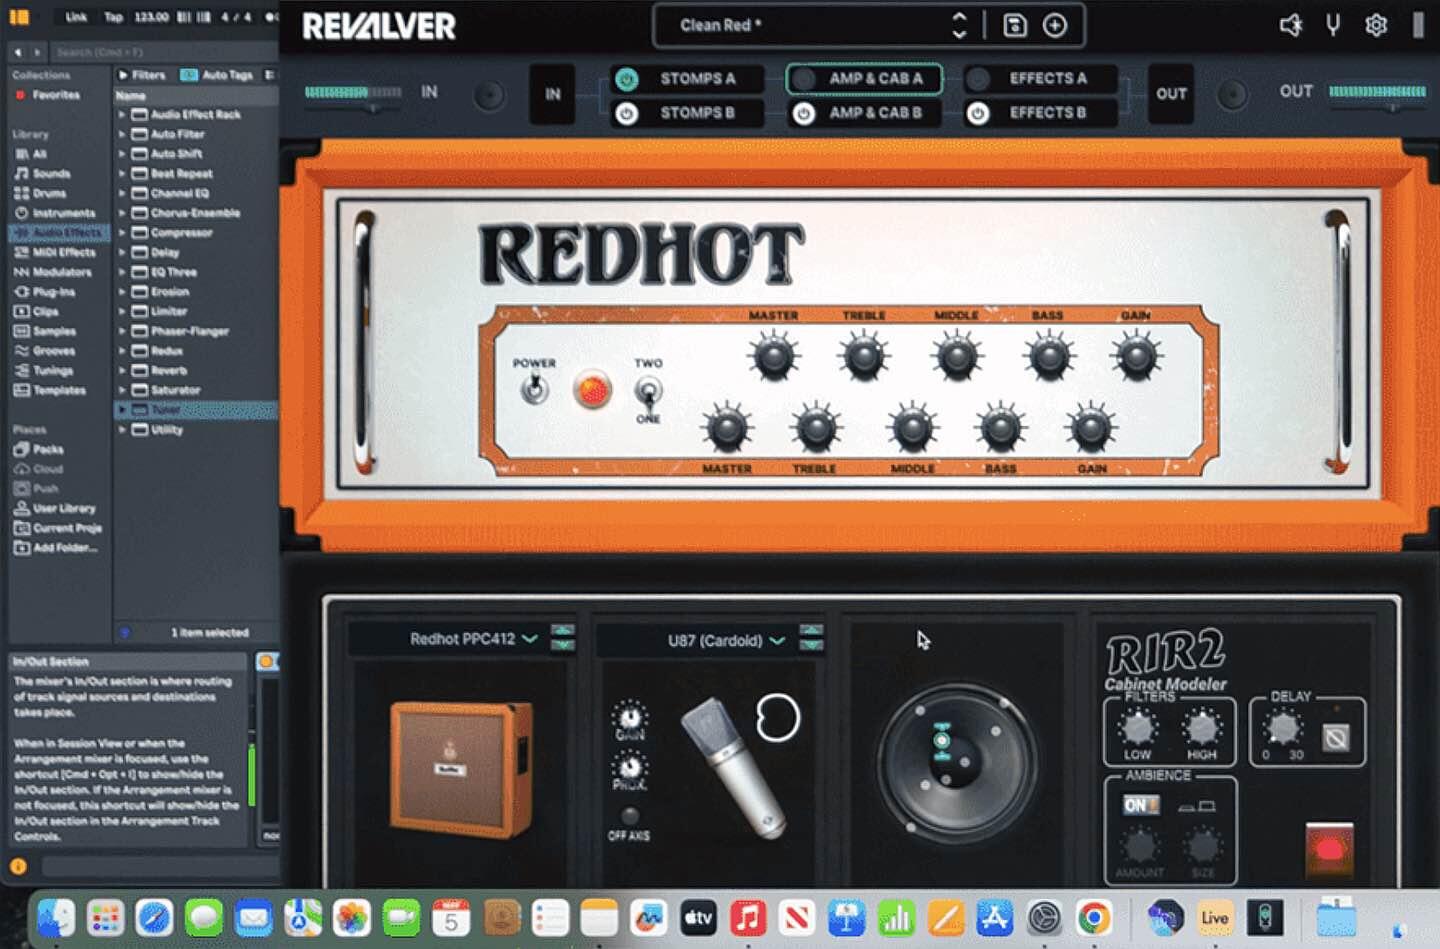
Task: Toggle the Ambience ON switch
Action: point(1140,805)
